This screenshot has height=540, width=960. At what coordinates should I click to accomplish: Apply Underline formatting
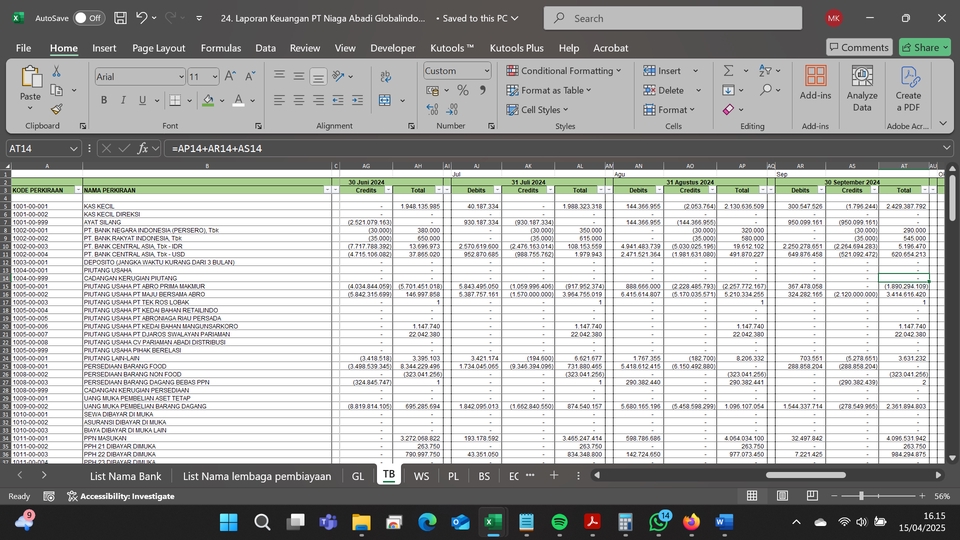[x=142, y=100]
